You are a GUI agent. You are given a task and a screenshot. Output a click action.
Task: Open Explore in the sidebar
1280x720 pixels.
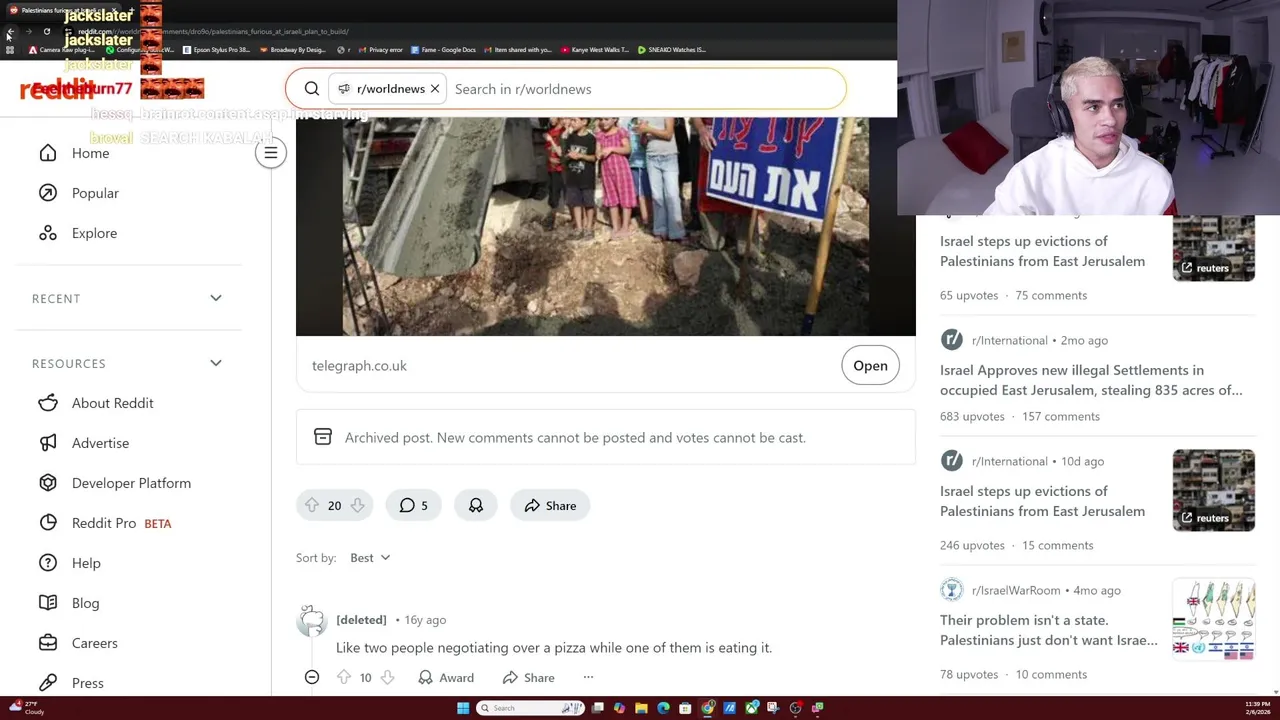coord(94,233)
